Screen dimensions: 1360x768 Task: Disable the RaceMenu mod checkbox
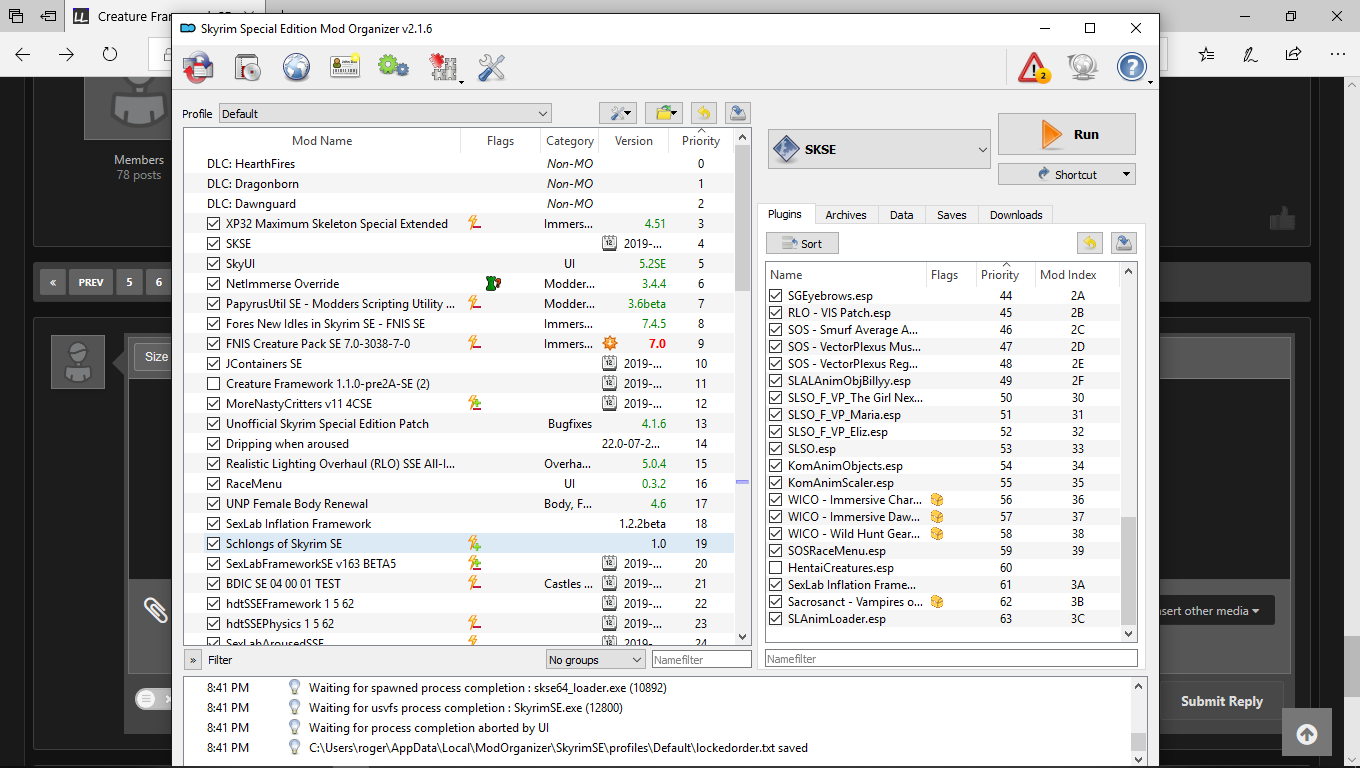213,483
